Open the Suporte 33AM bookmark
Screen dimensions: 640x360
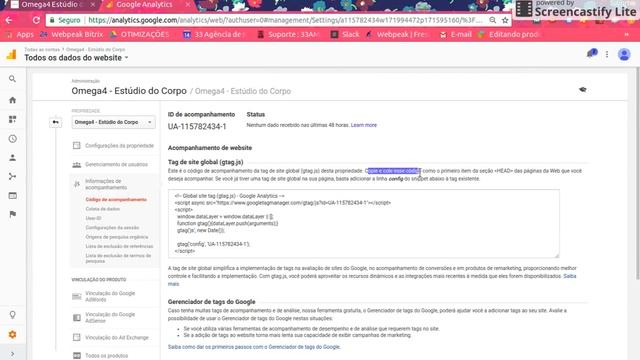coord(288,35)
